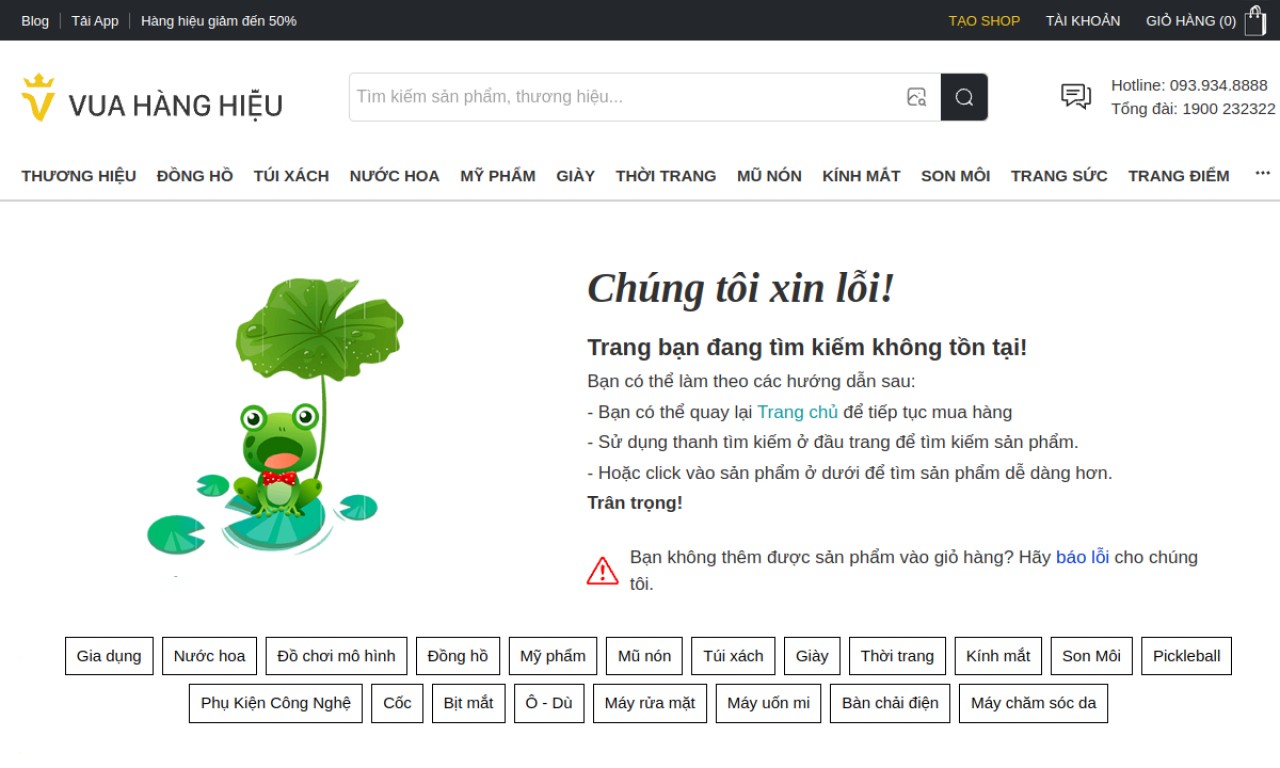
Task: Expand the three-dots more categories menu
Action: [x=1262, y=174]
